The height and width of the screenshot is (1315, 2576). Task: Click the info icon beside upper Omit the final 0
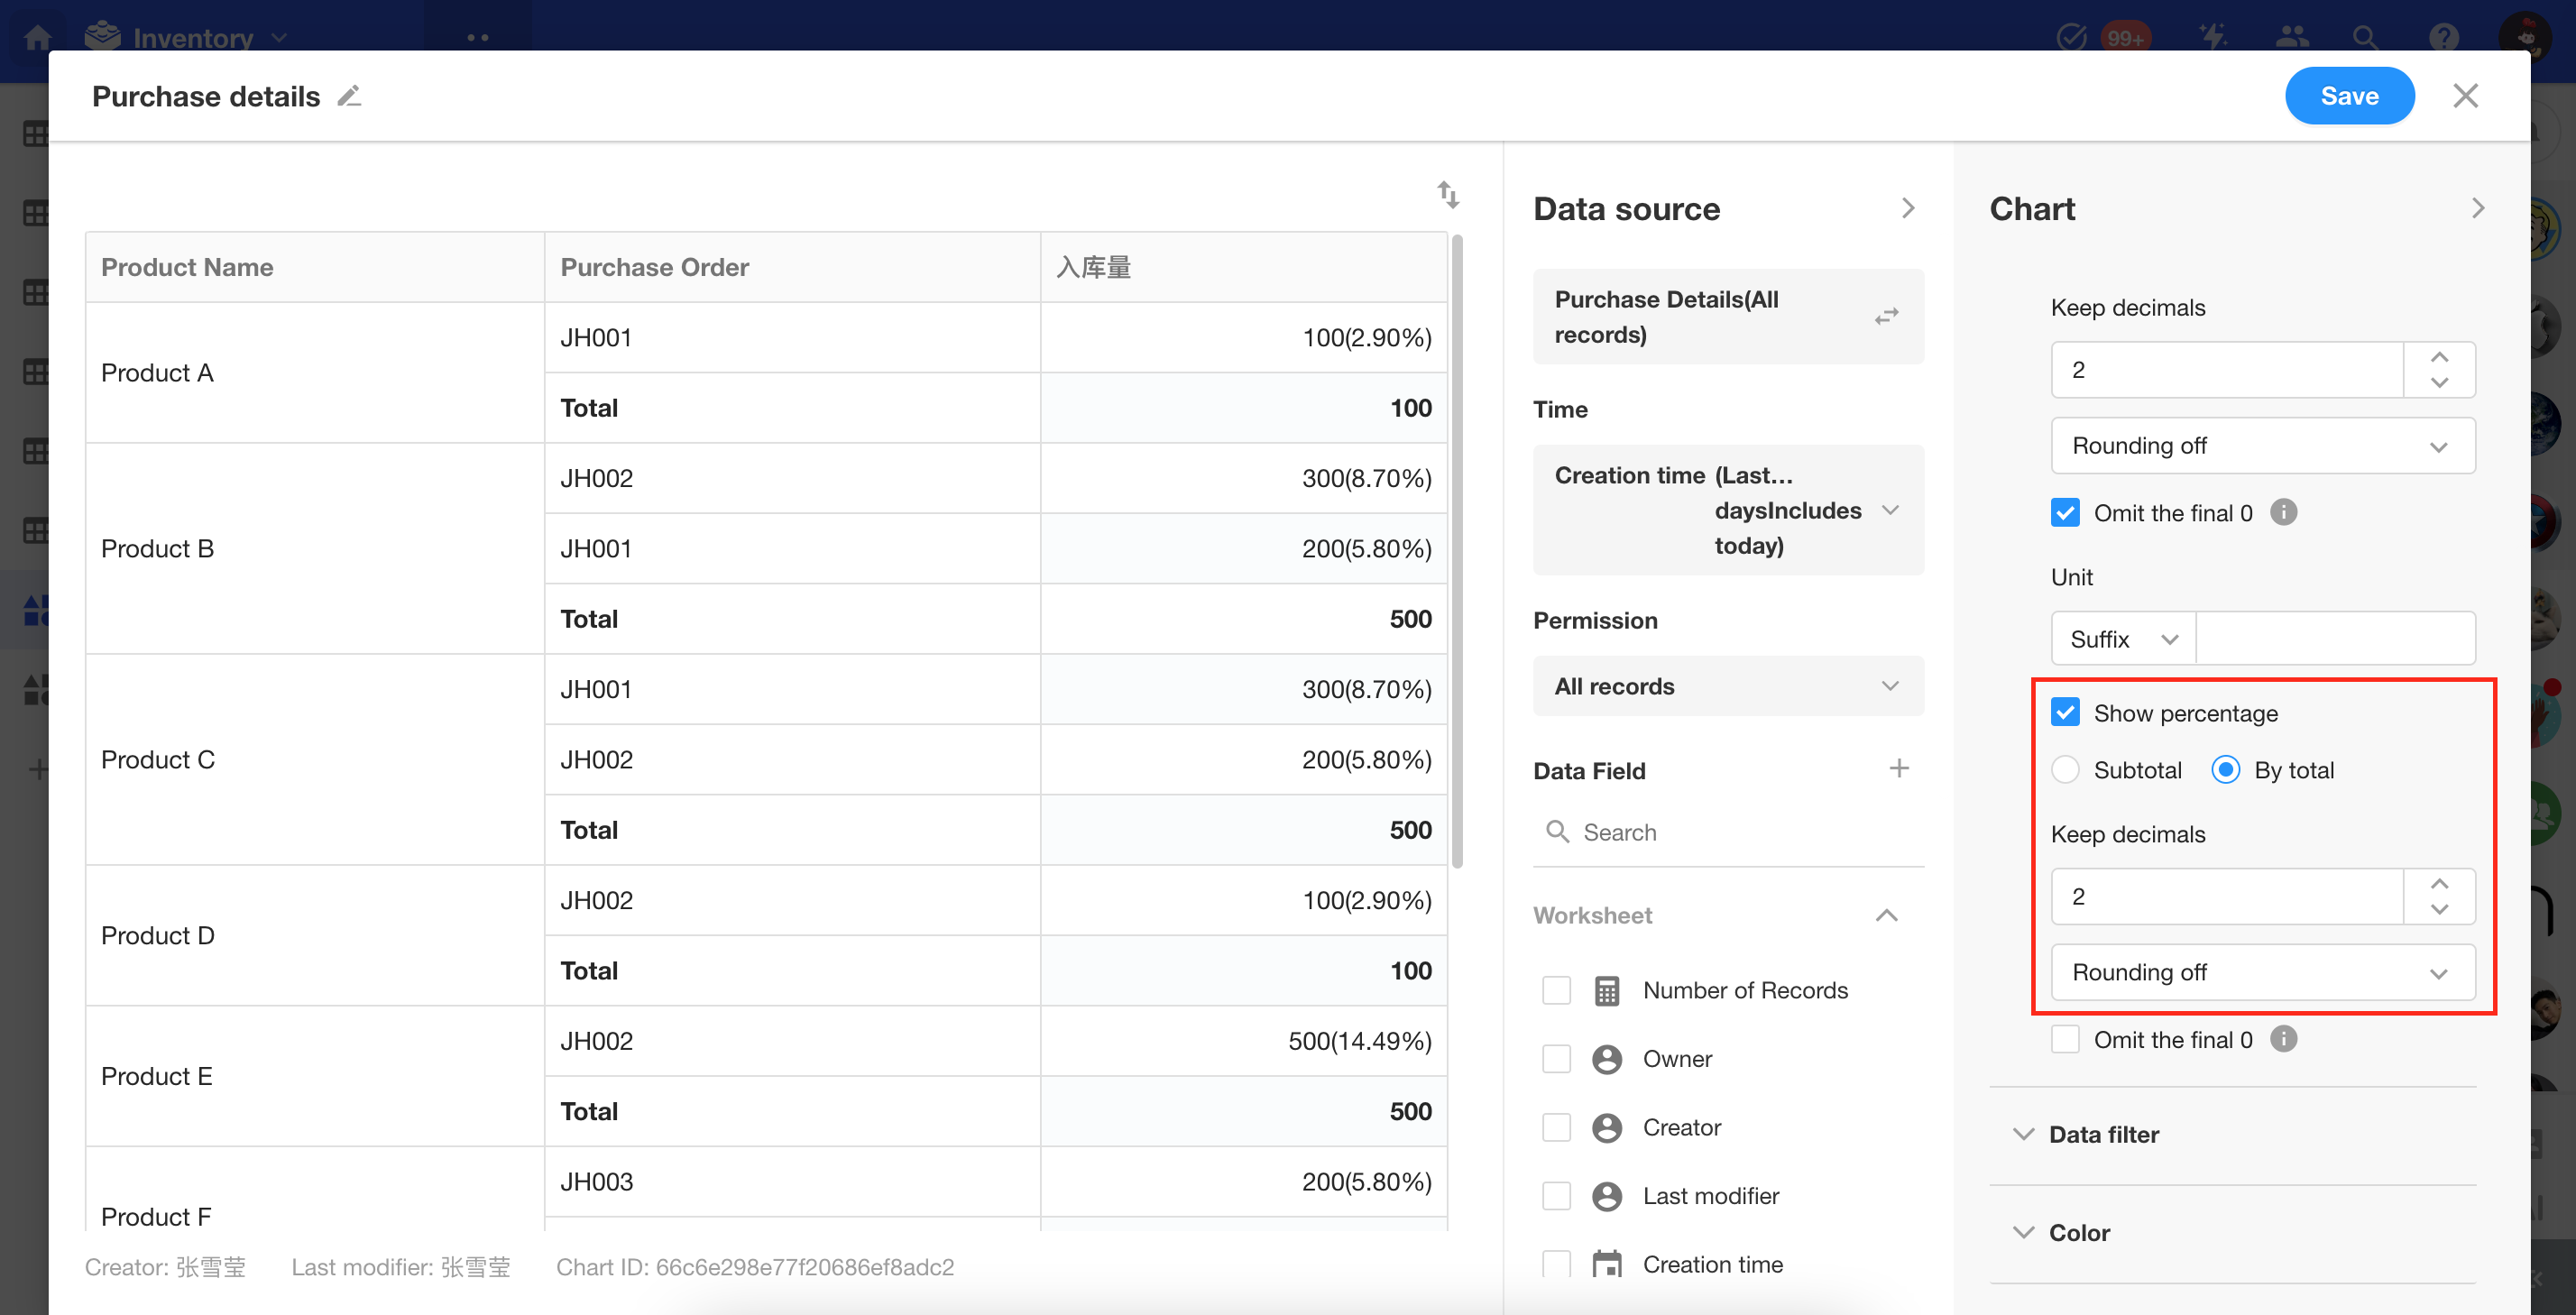point(2283,512)
